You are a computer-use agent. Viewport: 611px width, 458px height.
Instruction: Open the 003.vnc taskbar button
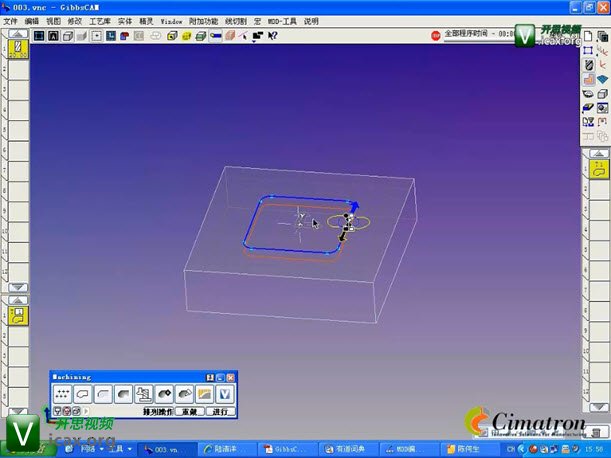[166, 449]
